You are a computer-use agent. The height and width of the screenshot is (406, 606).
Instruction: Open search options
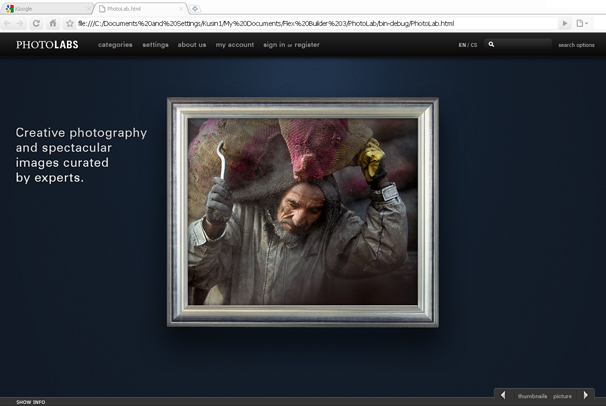pos(576,45)
